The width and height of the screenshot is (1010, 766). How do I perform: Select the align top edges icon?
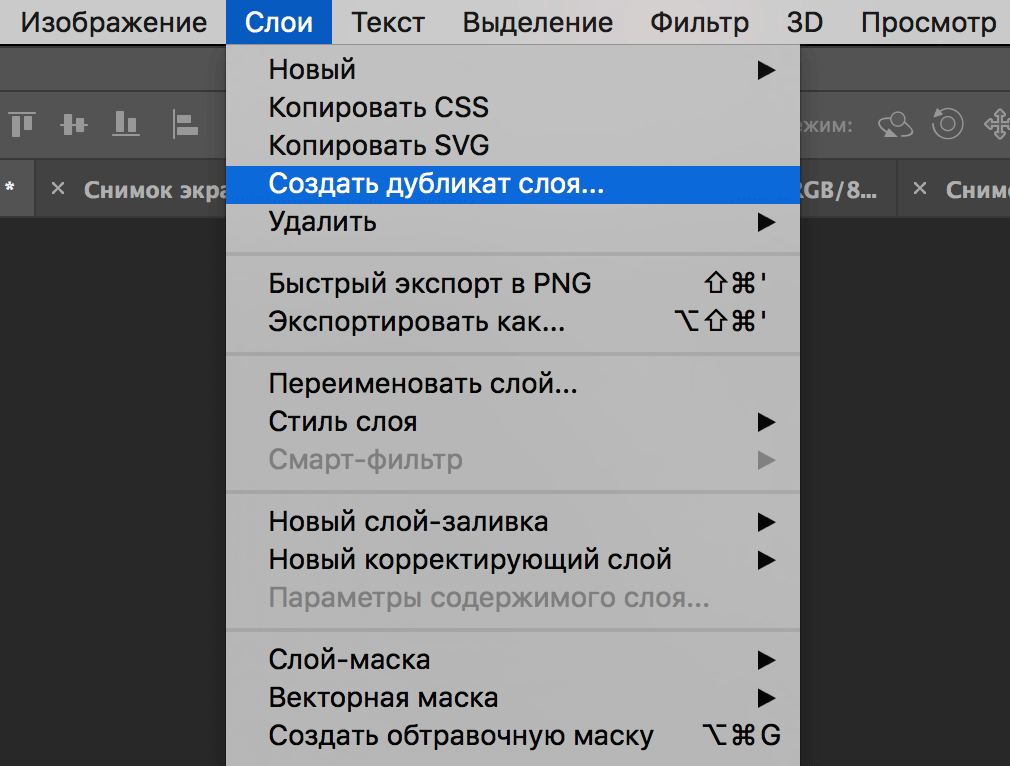22,125
